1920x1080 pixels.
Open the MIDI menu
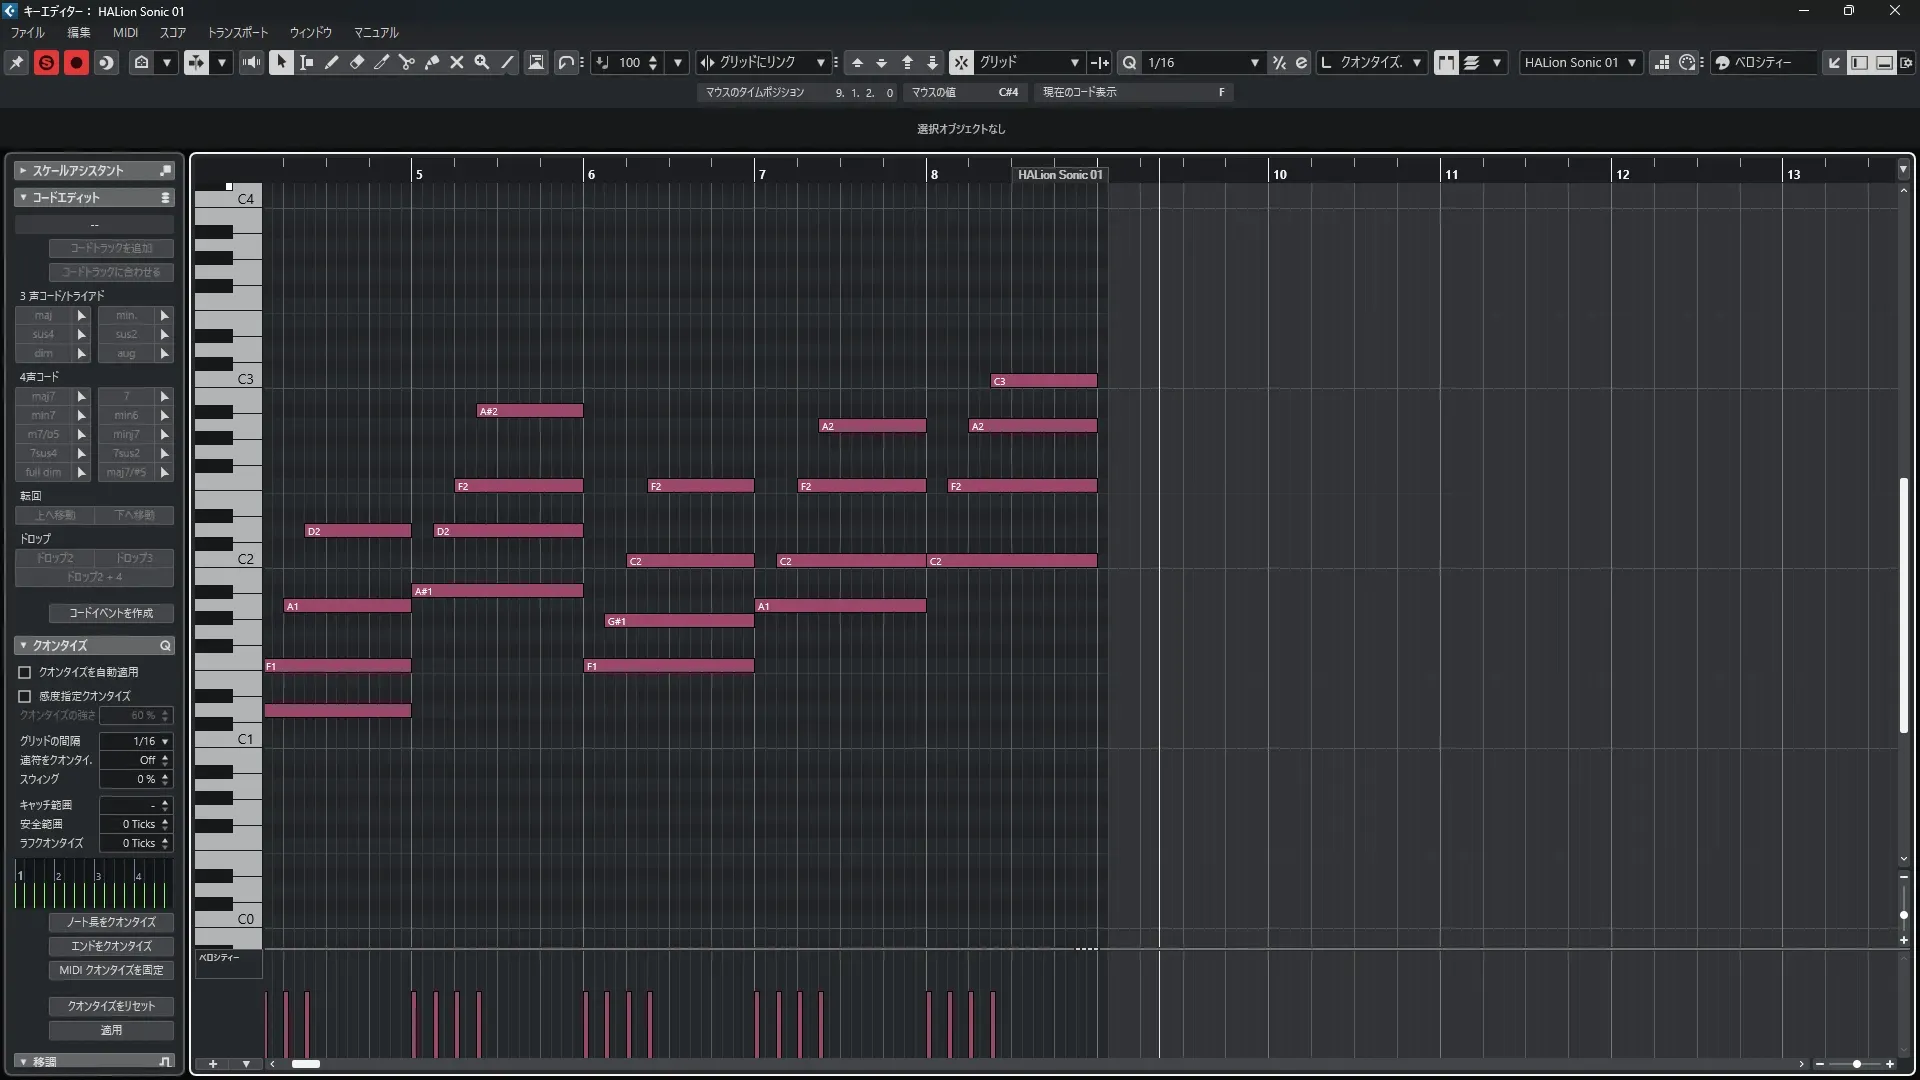125,32
